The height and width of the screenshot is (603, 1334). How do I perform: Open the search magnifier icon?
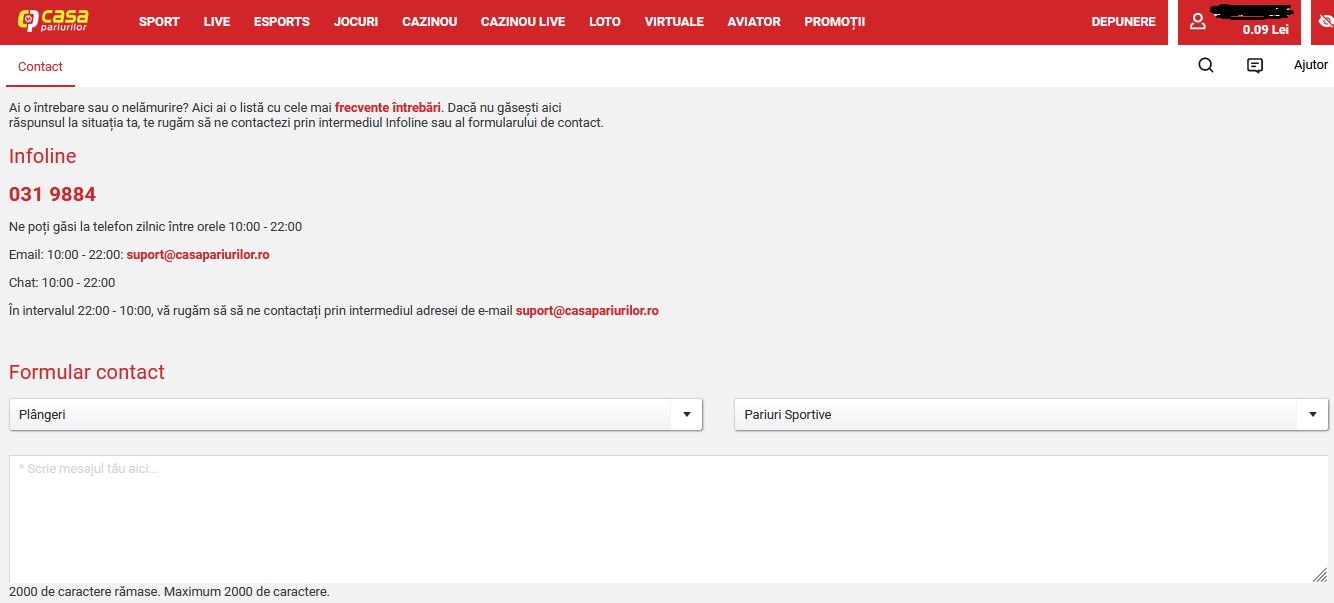pos(1206,65)
